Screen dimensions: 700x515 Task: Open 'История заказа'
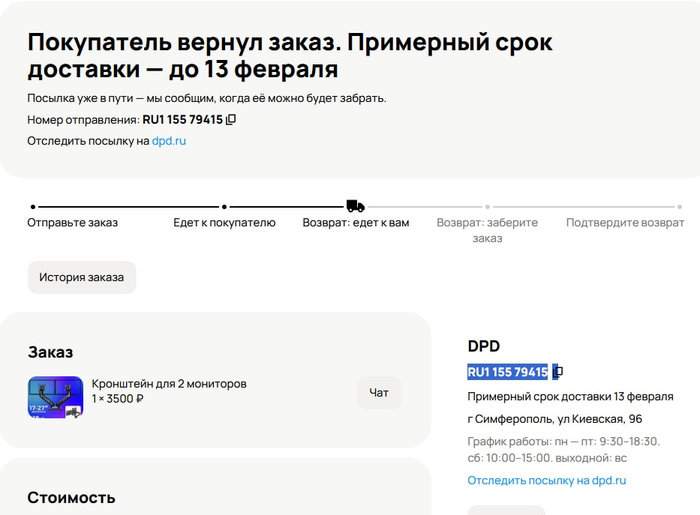(81, 277)
